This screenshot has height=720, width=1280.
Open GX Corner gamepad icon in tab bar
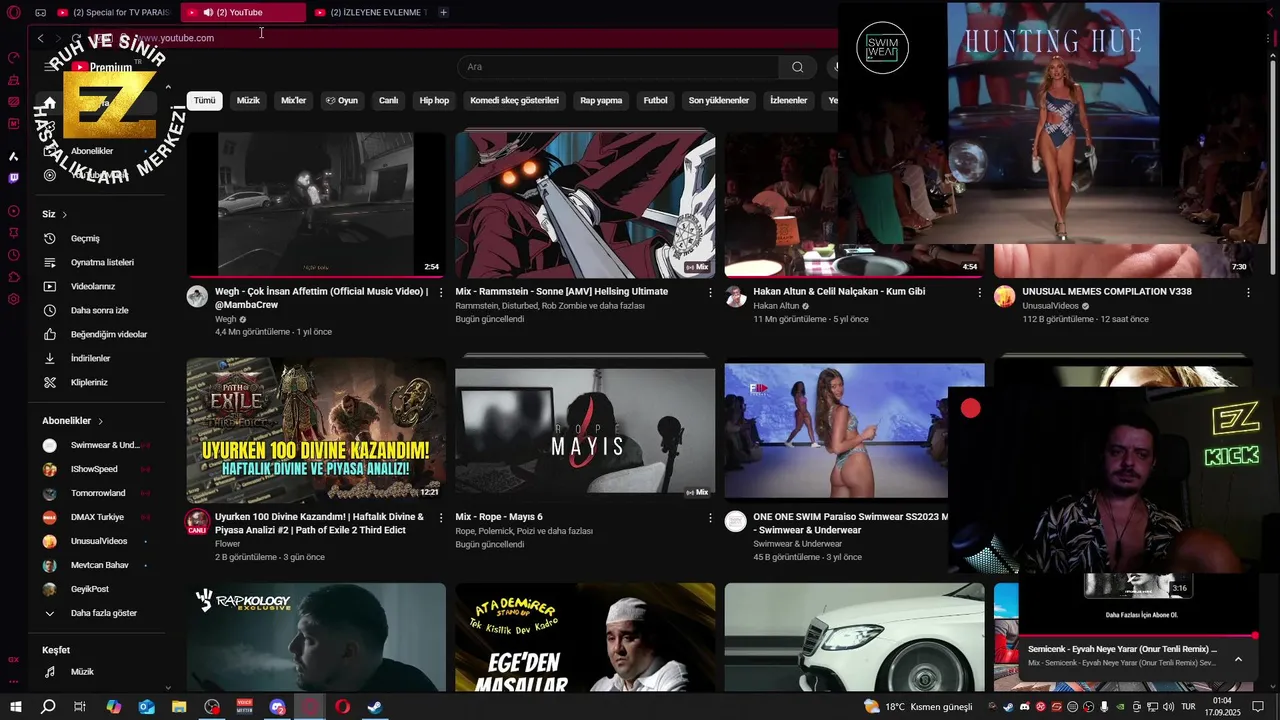(40, 12)
